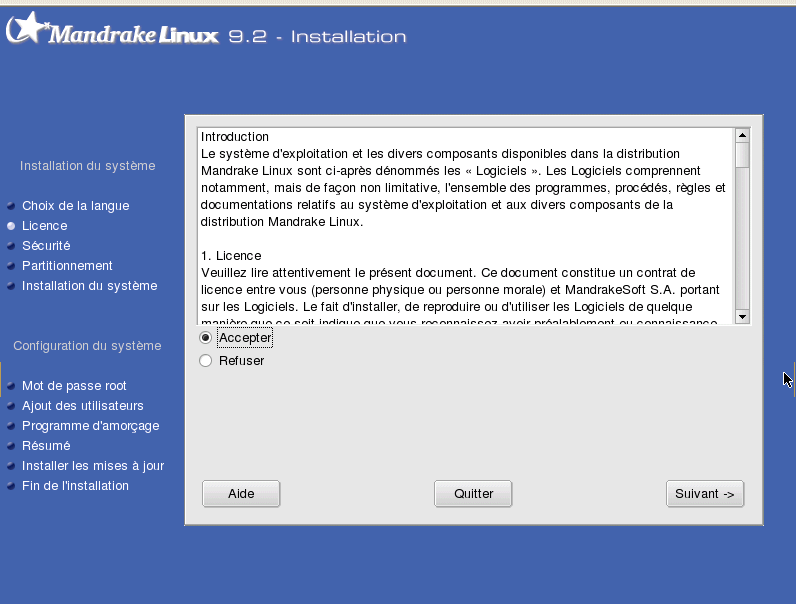
Task: Click the scroll down arrow of license text
Action: tap(742, 317)
